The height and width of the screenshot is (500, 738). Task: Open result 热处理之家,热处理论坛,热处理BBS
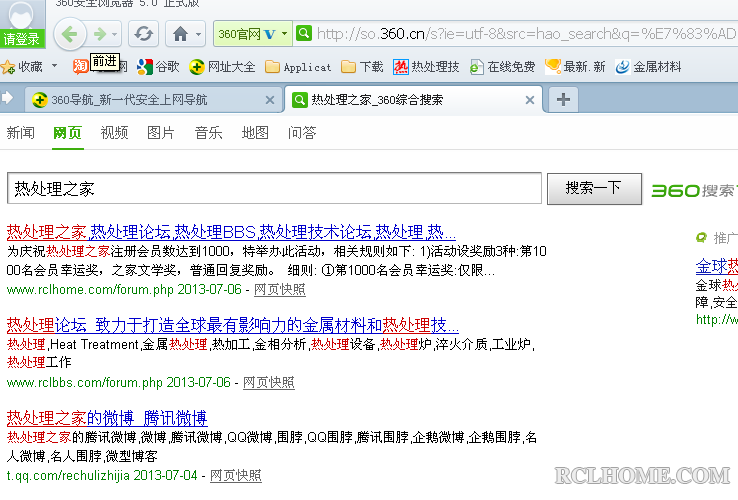coord(231,232)
